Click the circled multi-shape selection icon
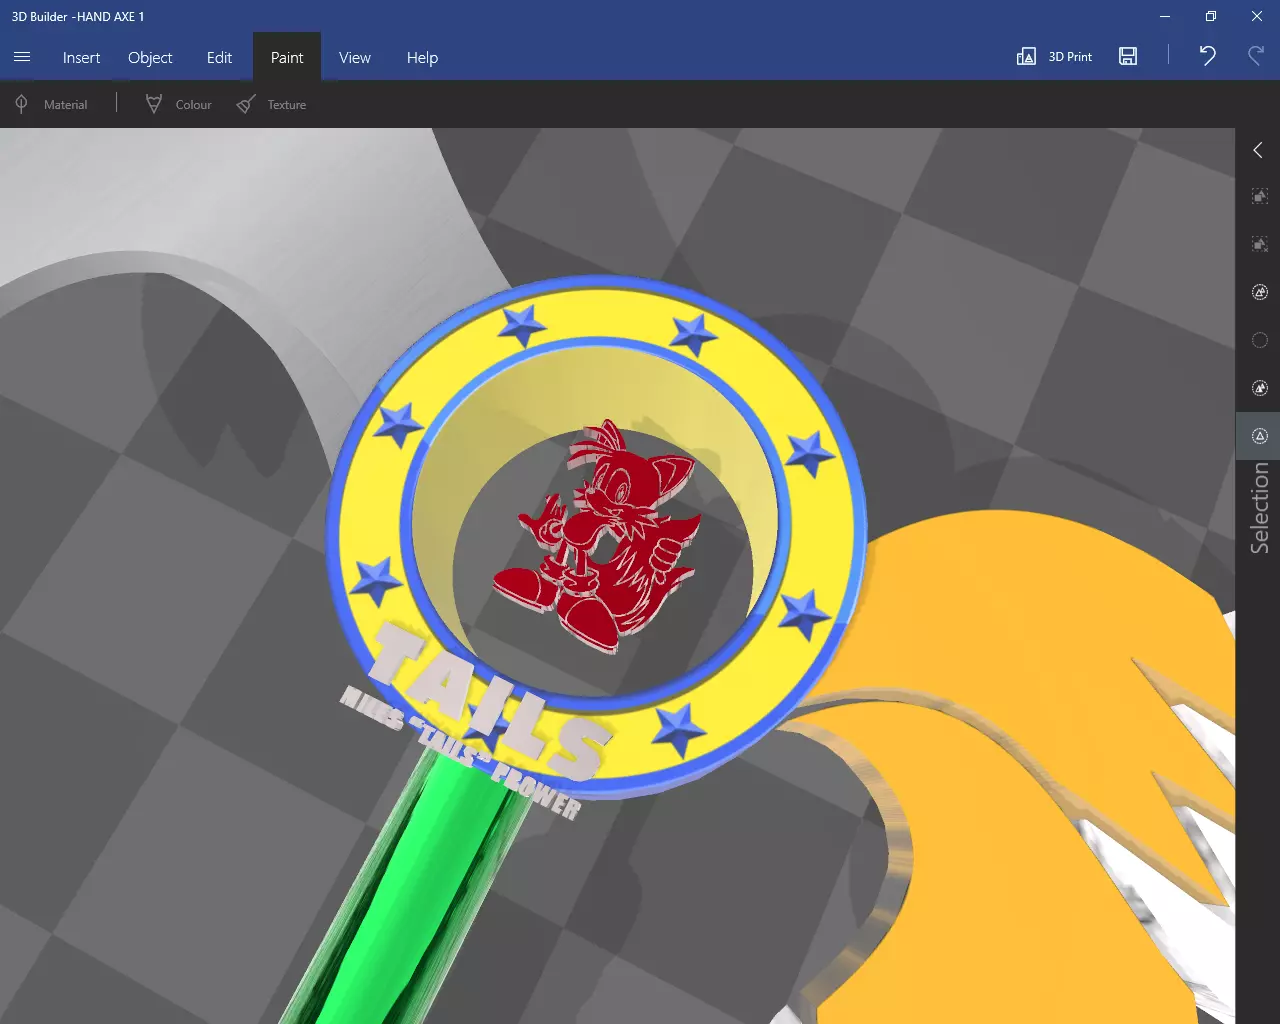Screen dimensions: 1280x1024 click(1260, 292)
